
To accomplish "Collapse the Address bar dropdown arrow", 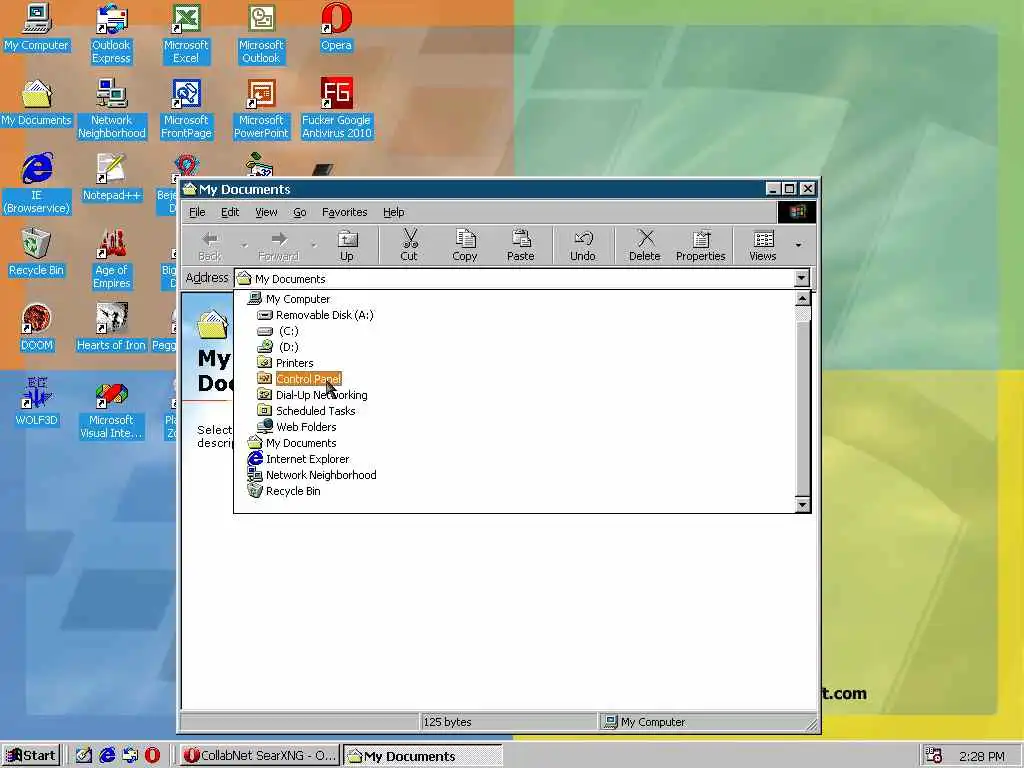I will (x=801, y=278).
